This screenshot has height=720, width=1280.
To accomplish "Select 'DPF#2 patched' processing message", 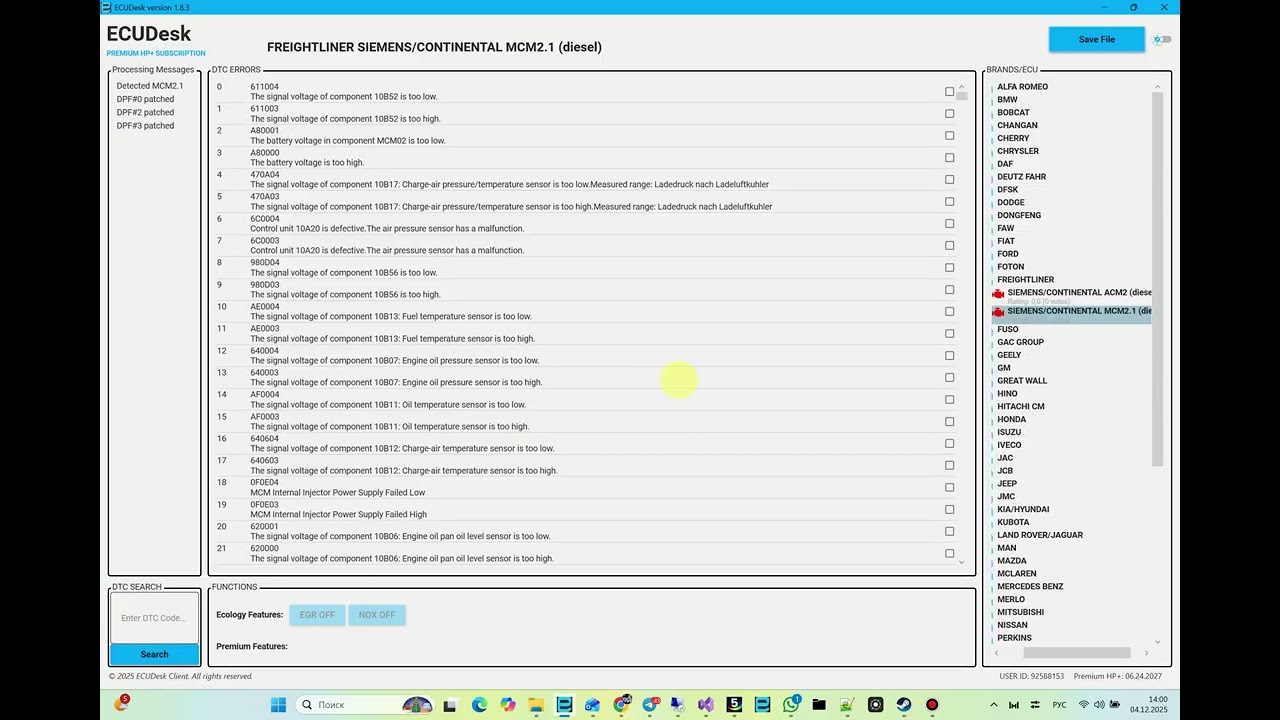I will 145,112.
